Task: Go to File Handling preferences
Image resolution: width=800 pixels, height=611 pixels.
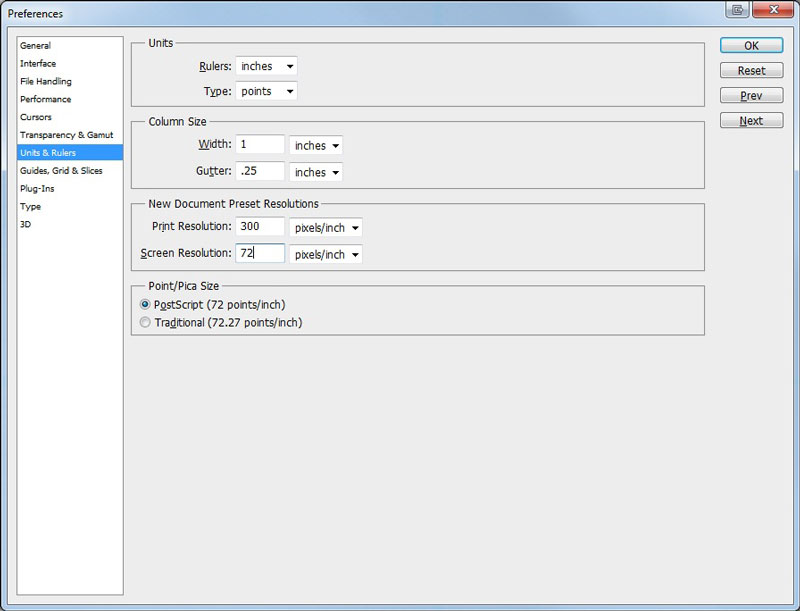Action: coord(46,82)
